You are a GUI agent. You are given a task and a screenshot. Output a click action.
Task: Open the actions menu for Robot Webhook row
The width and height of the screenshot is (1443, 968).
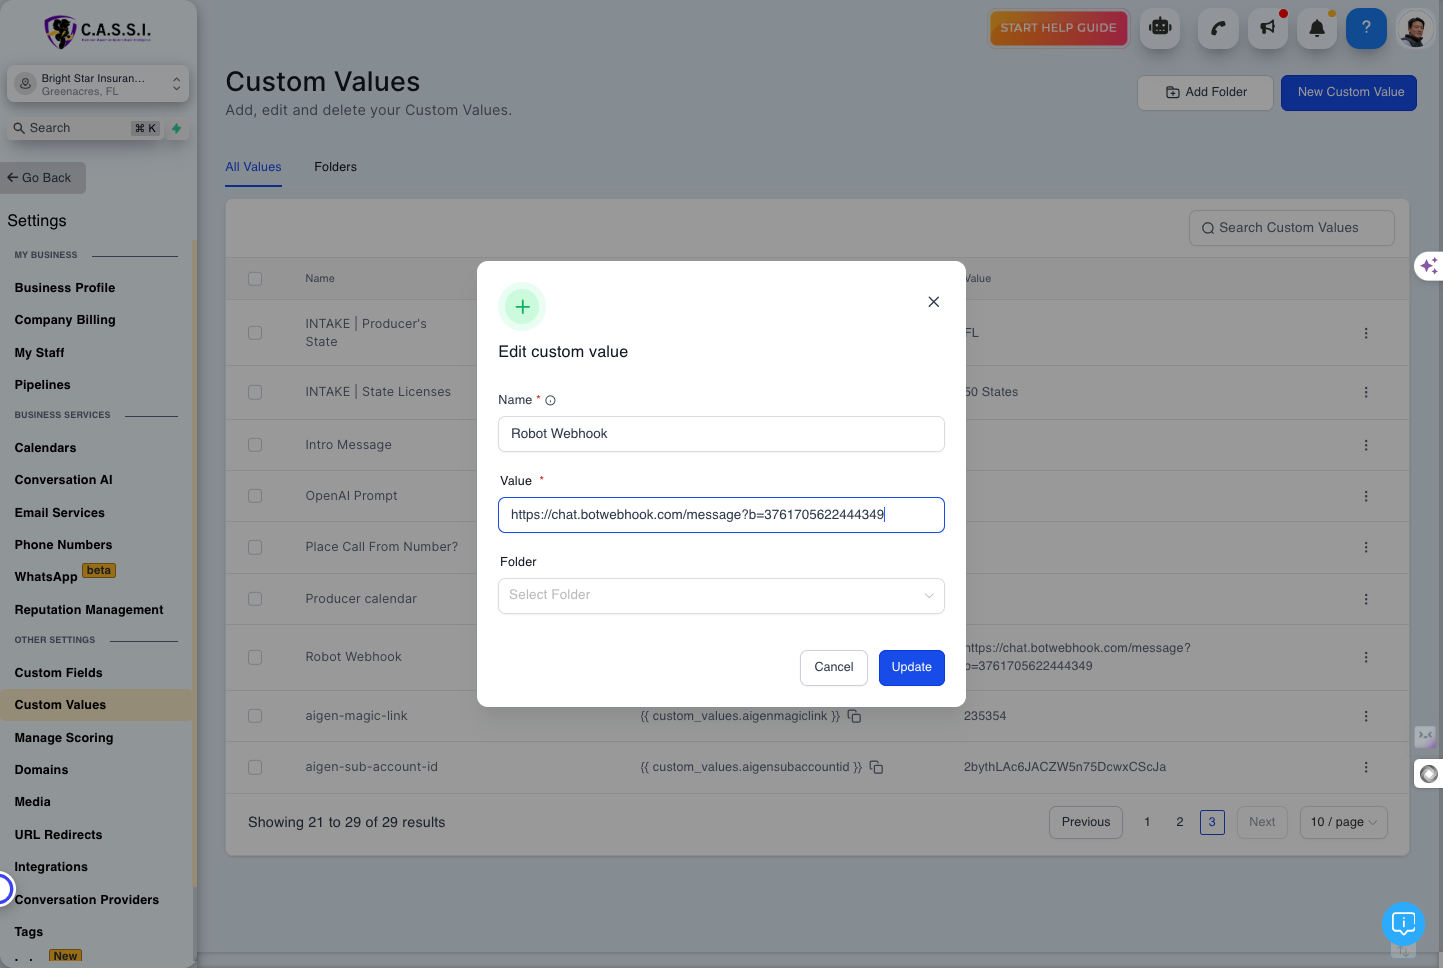point(1366,657)
